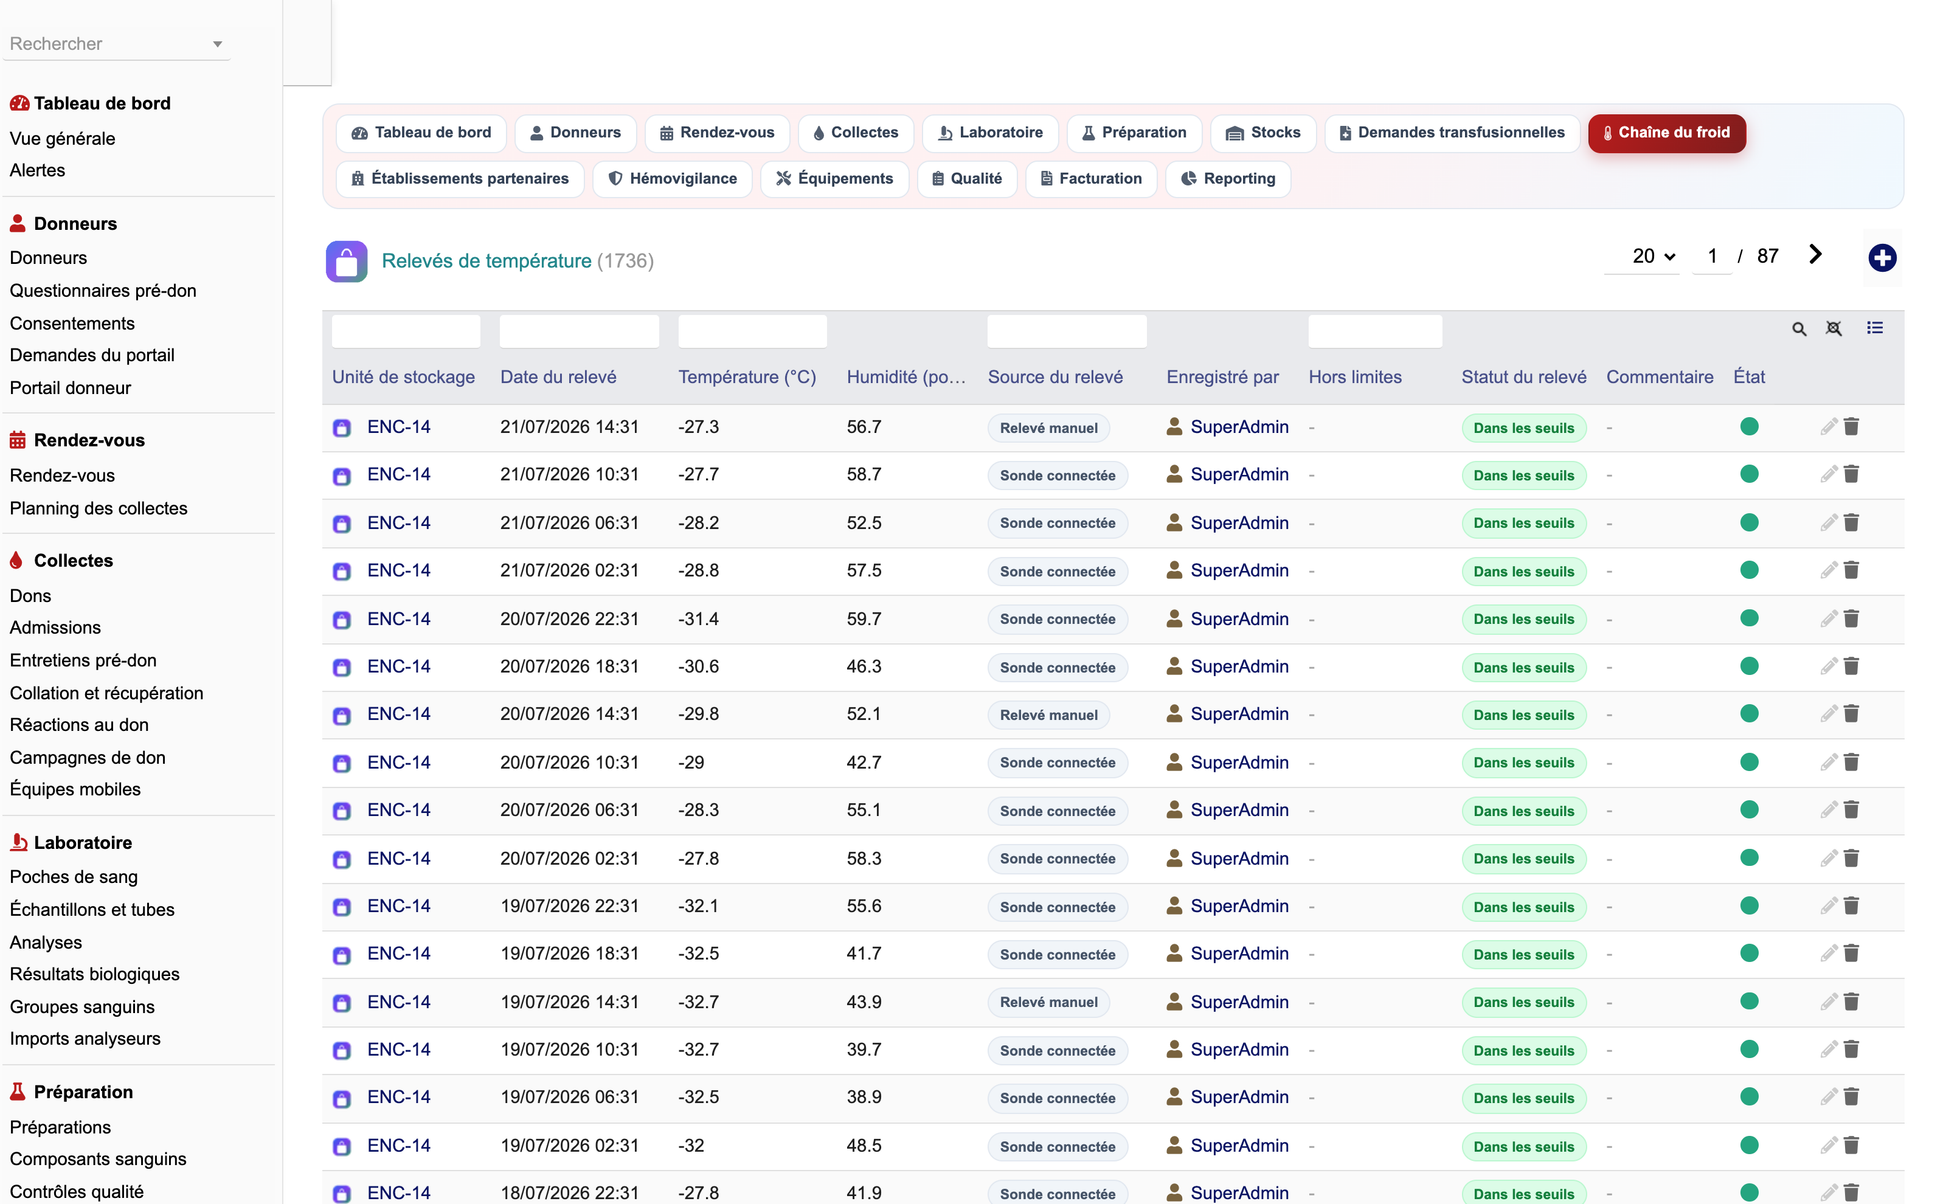1946x1204 pixels.
Task: Click the Sonde connectée badge in the 19/07/2026 02:31 row
Action: coord(1057,1146)
